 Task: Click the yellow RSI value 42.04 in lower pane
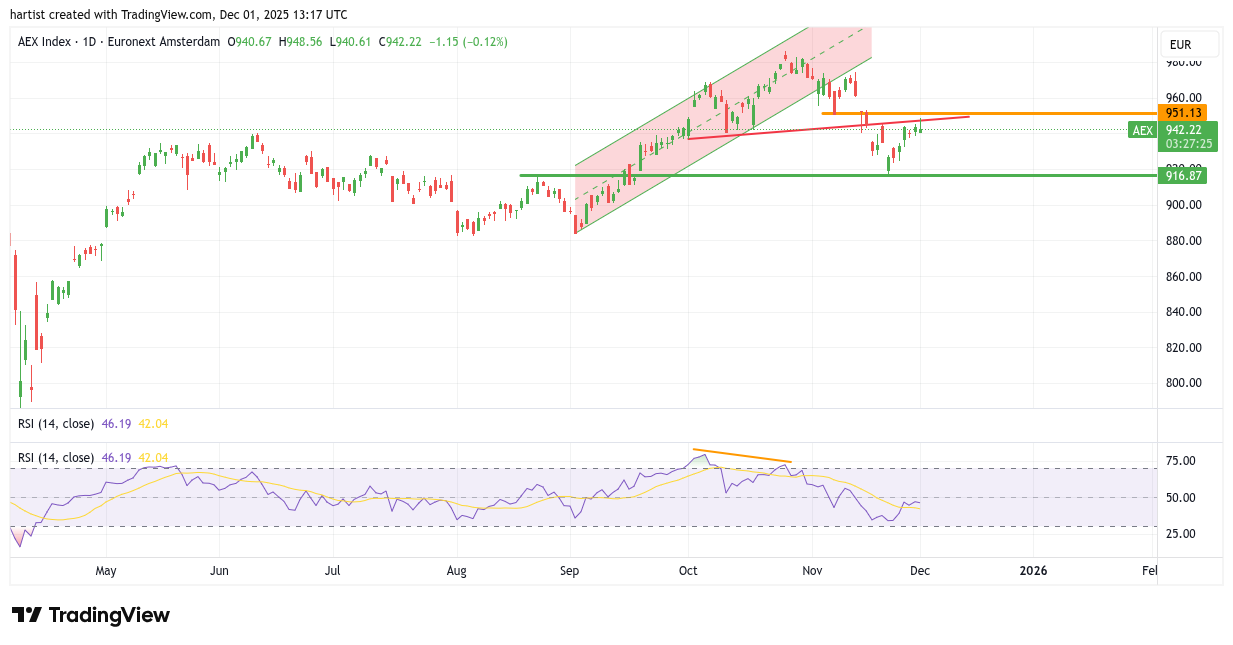click(153, 458)
